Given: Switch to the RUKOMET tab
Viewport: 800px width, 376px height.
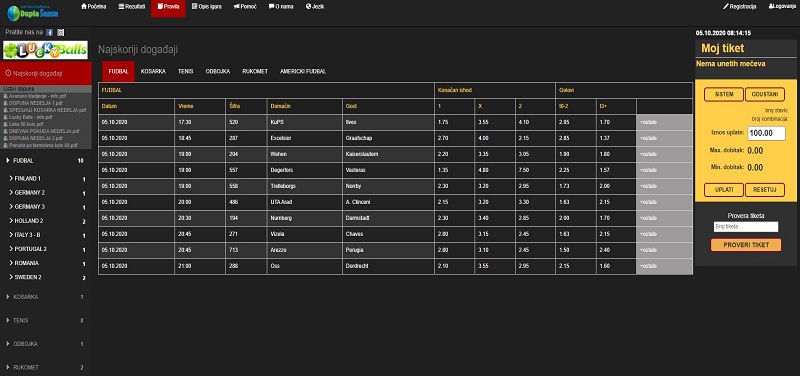Looking at the screenshot, I should click(x=255, y=71).
